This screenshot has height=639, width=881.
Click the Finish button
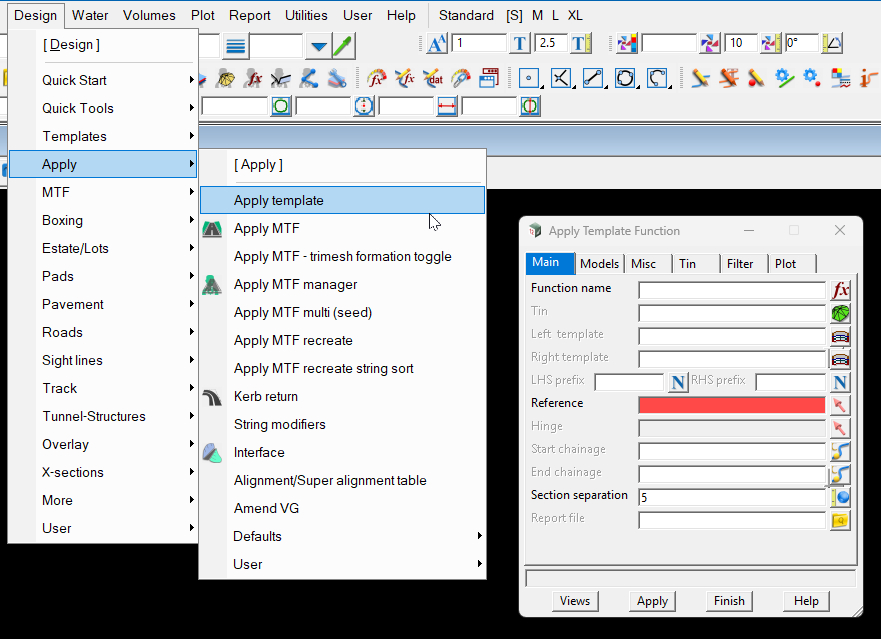729,601
